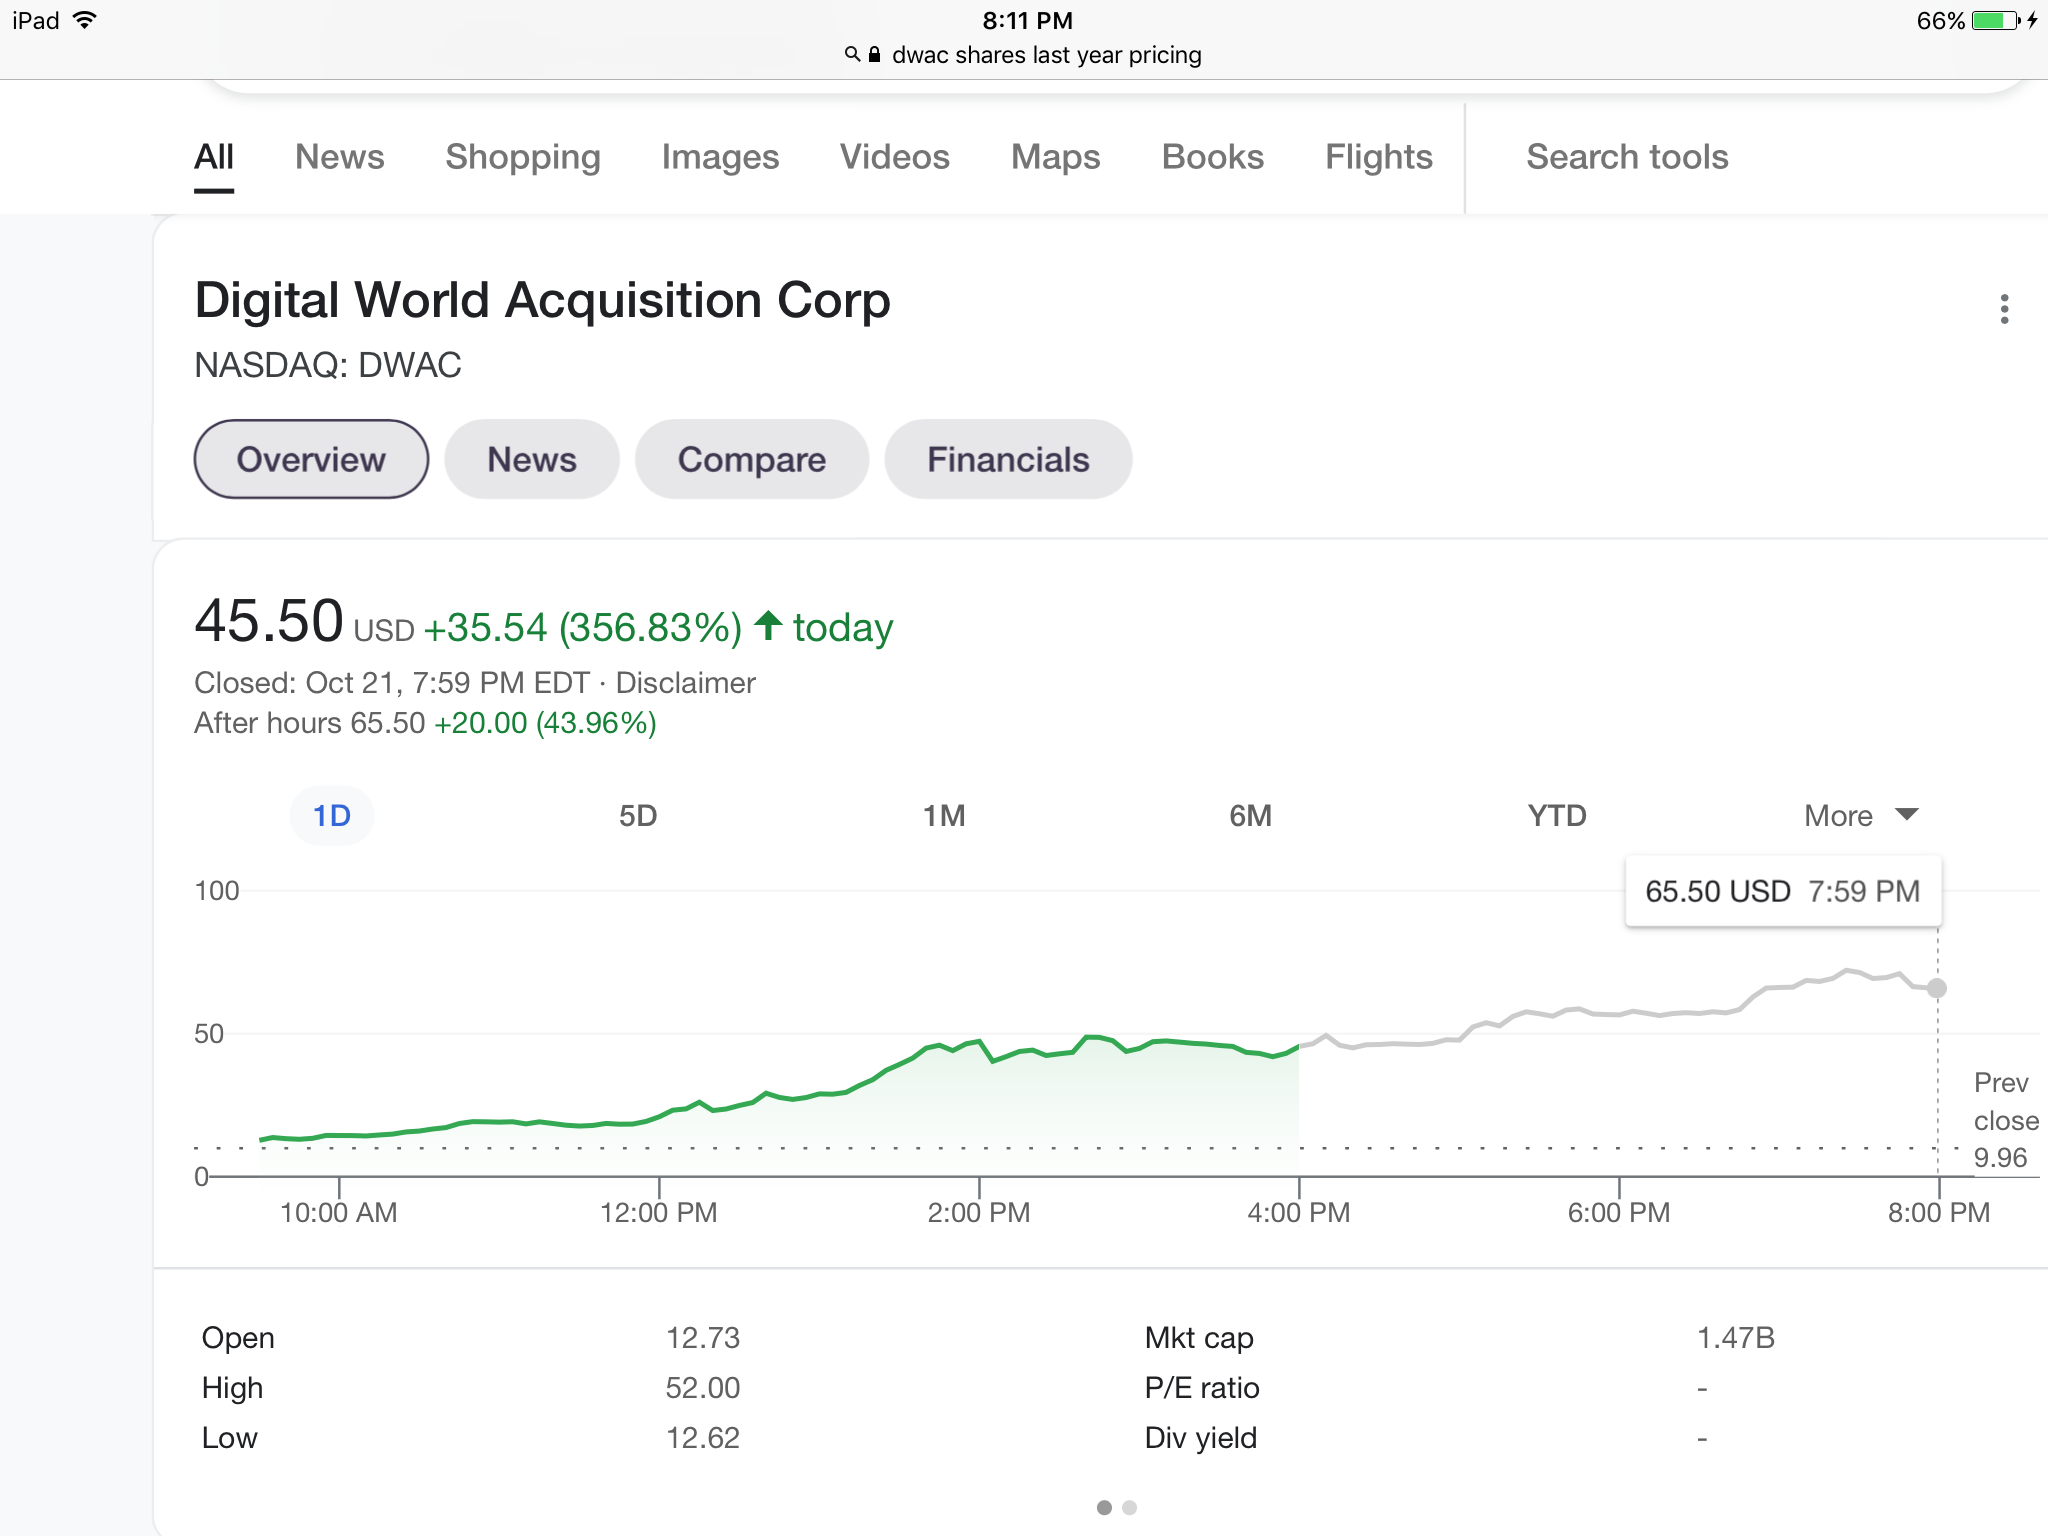Click the 4:00 PM axis label
This screenshot has width=2048, height=1536.
click(x=1299, y=1213)
